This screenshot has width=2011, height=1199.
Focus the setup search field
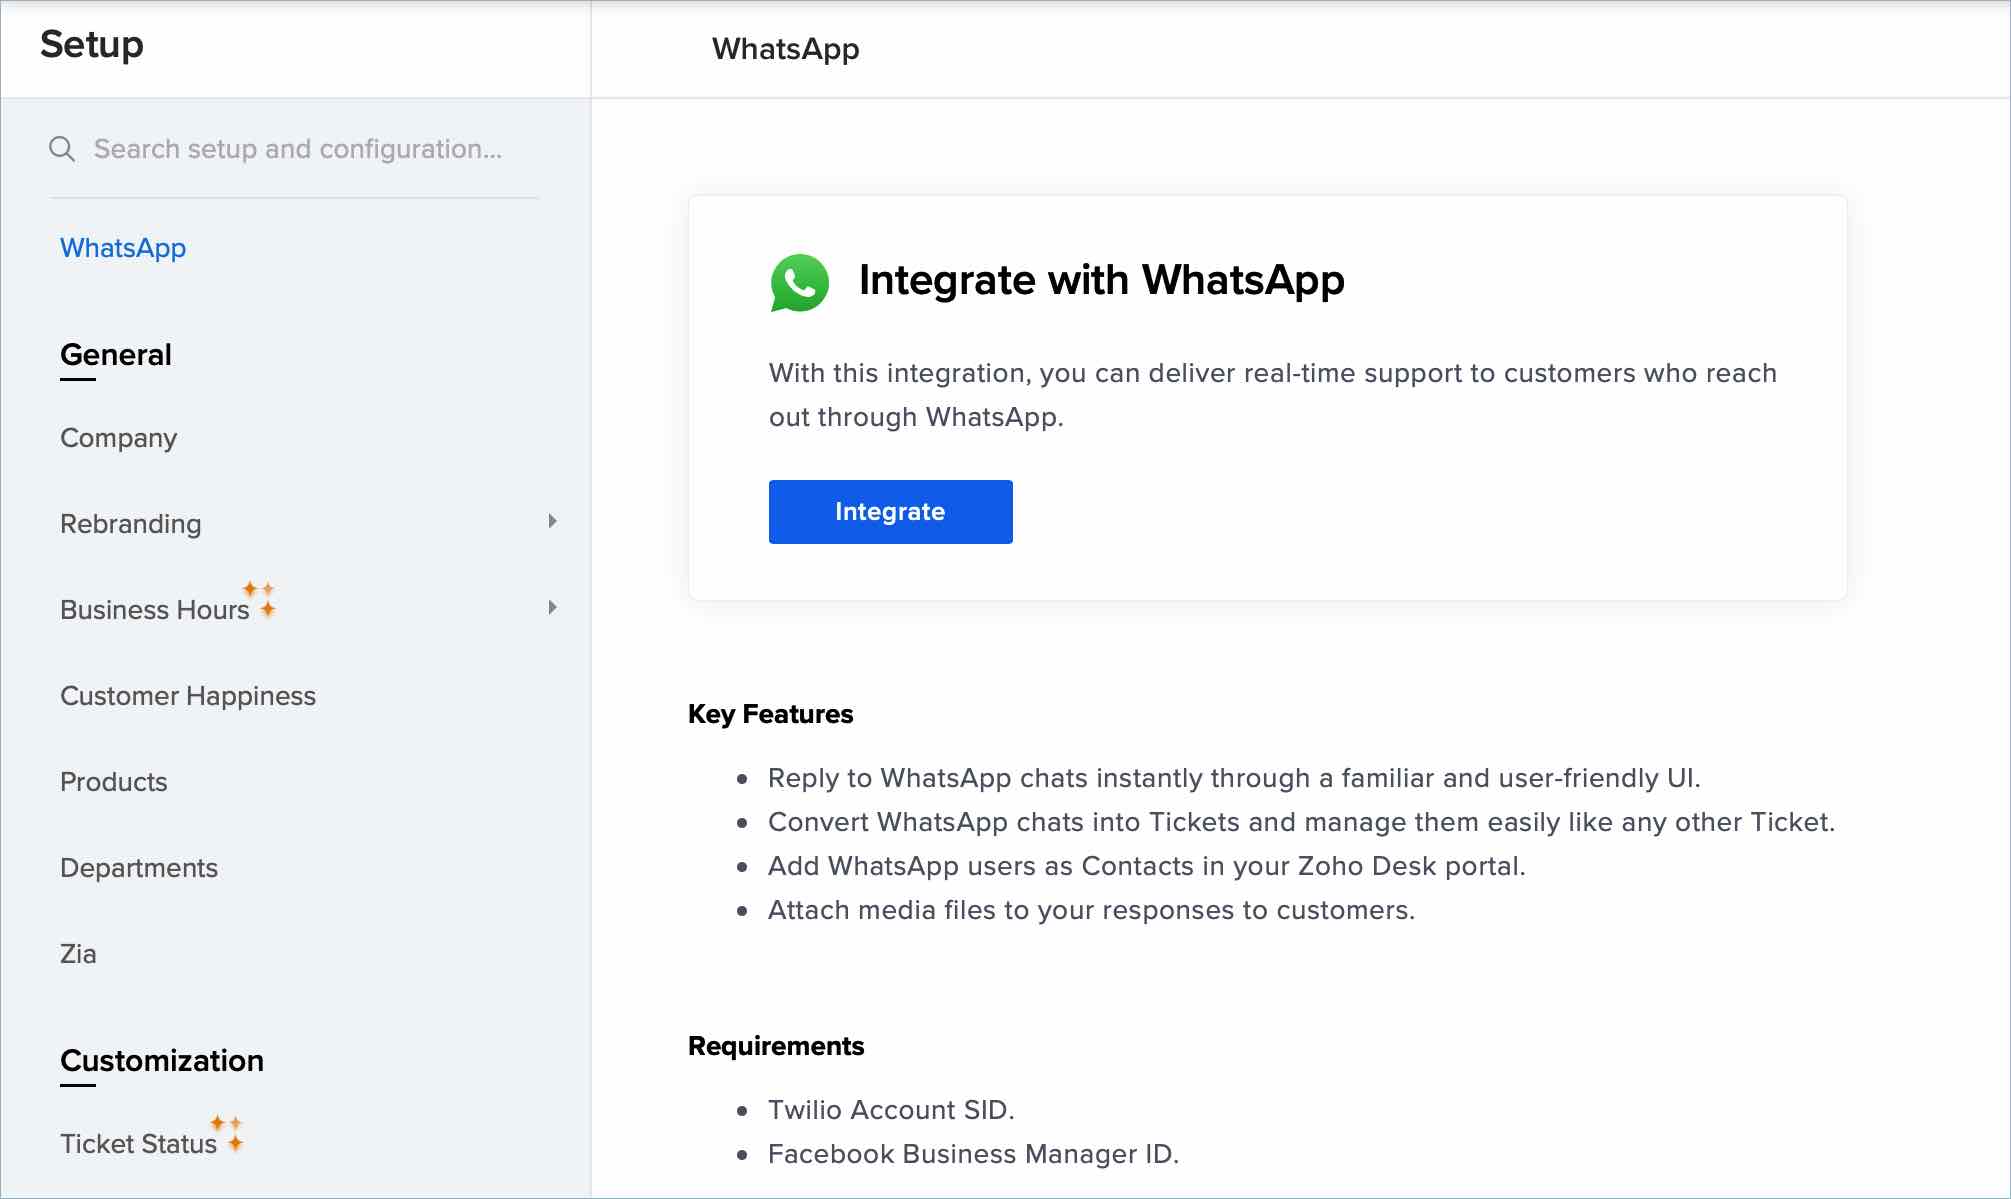(x=298, y=149)
